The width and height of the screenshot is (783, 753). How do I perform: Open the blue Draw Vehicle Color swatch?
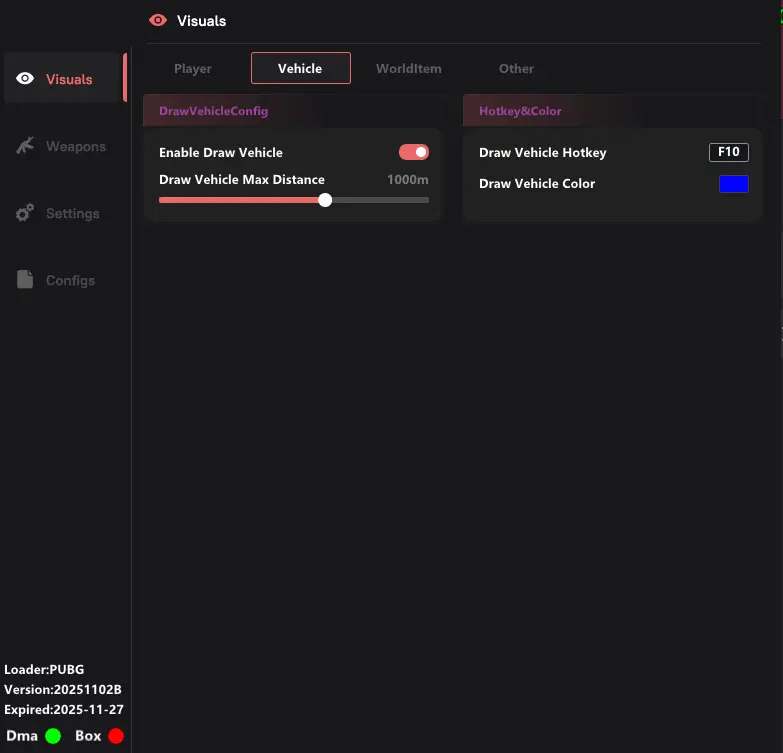point(733,184)
